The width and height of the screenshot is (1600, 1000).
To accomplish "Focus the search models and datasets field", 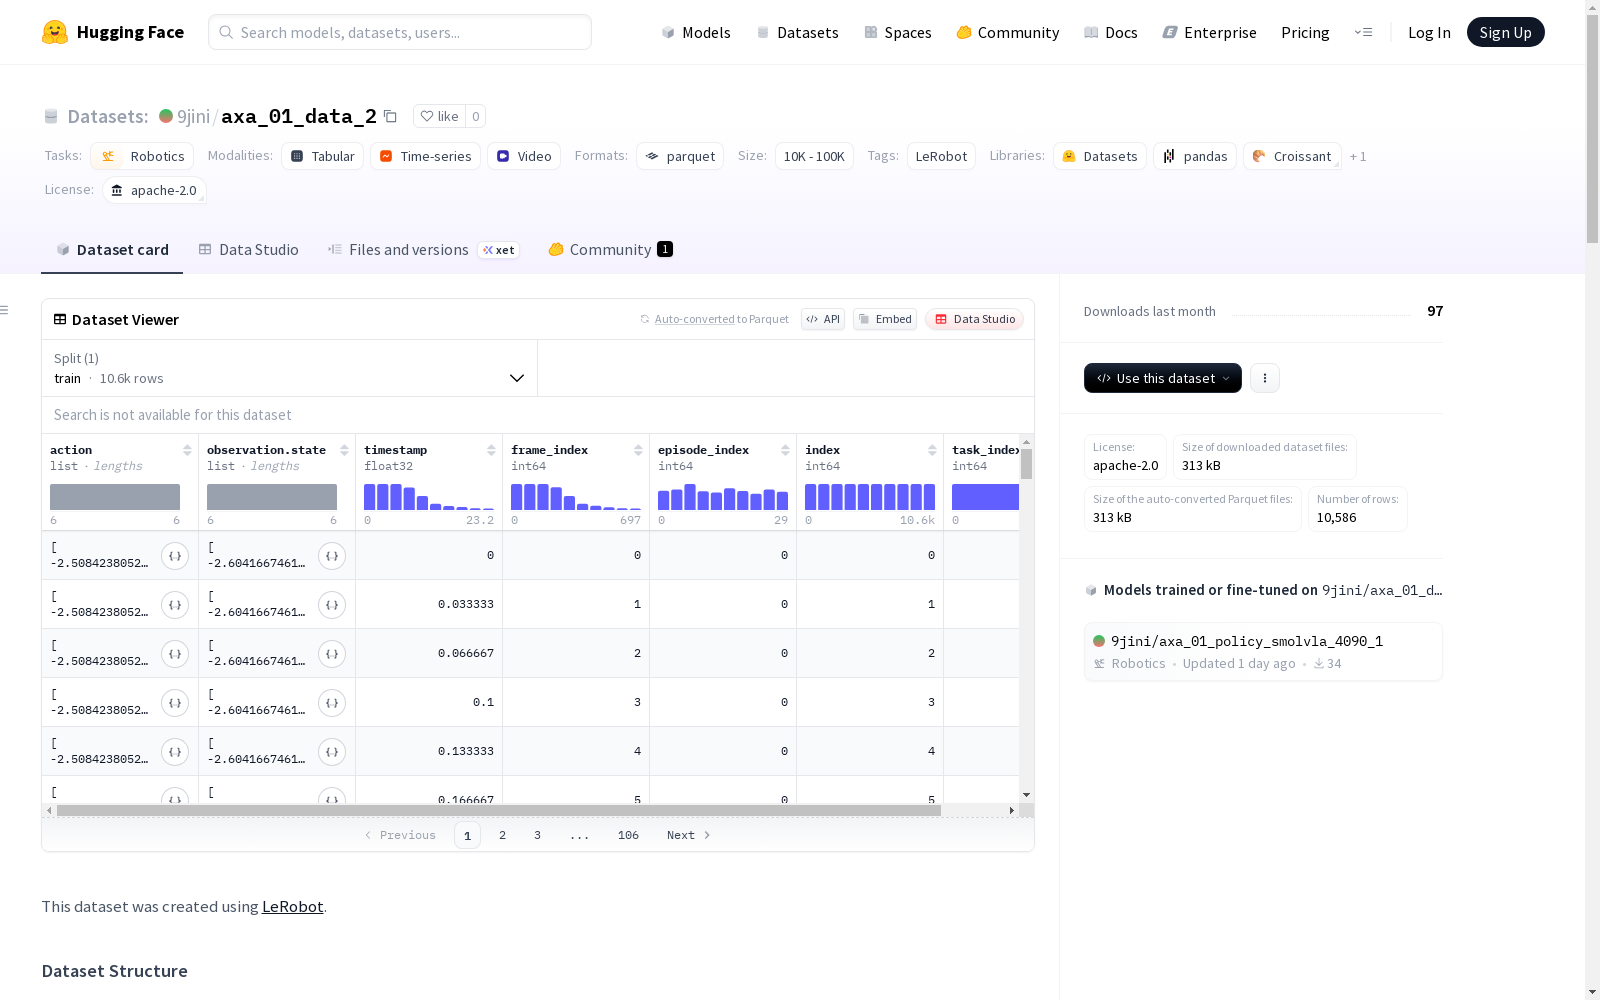I will coord(400,32).
